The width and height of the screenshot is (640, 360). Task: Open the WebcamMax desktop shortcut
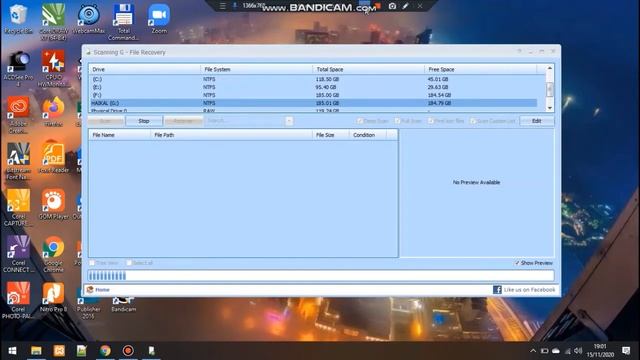(88, 19)
